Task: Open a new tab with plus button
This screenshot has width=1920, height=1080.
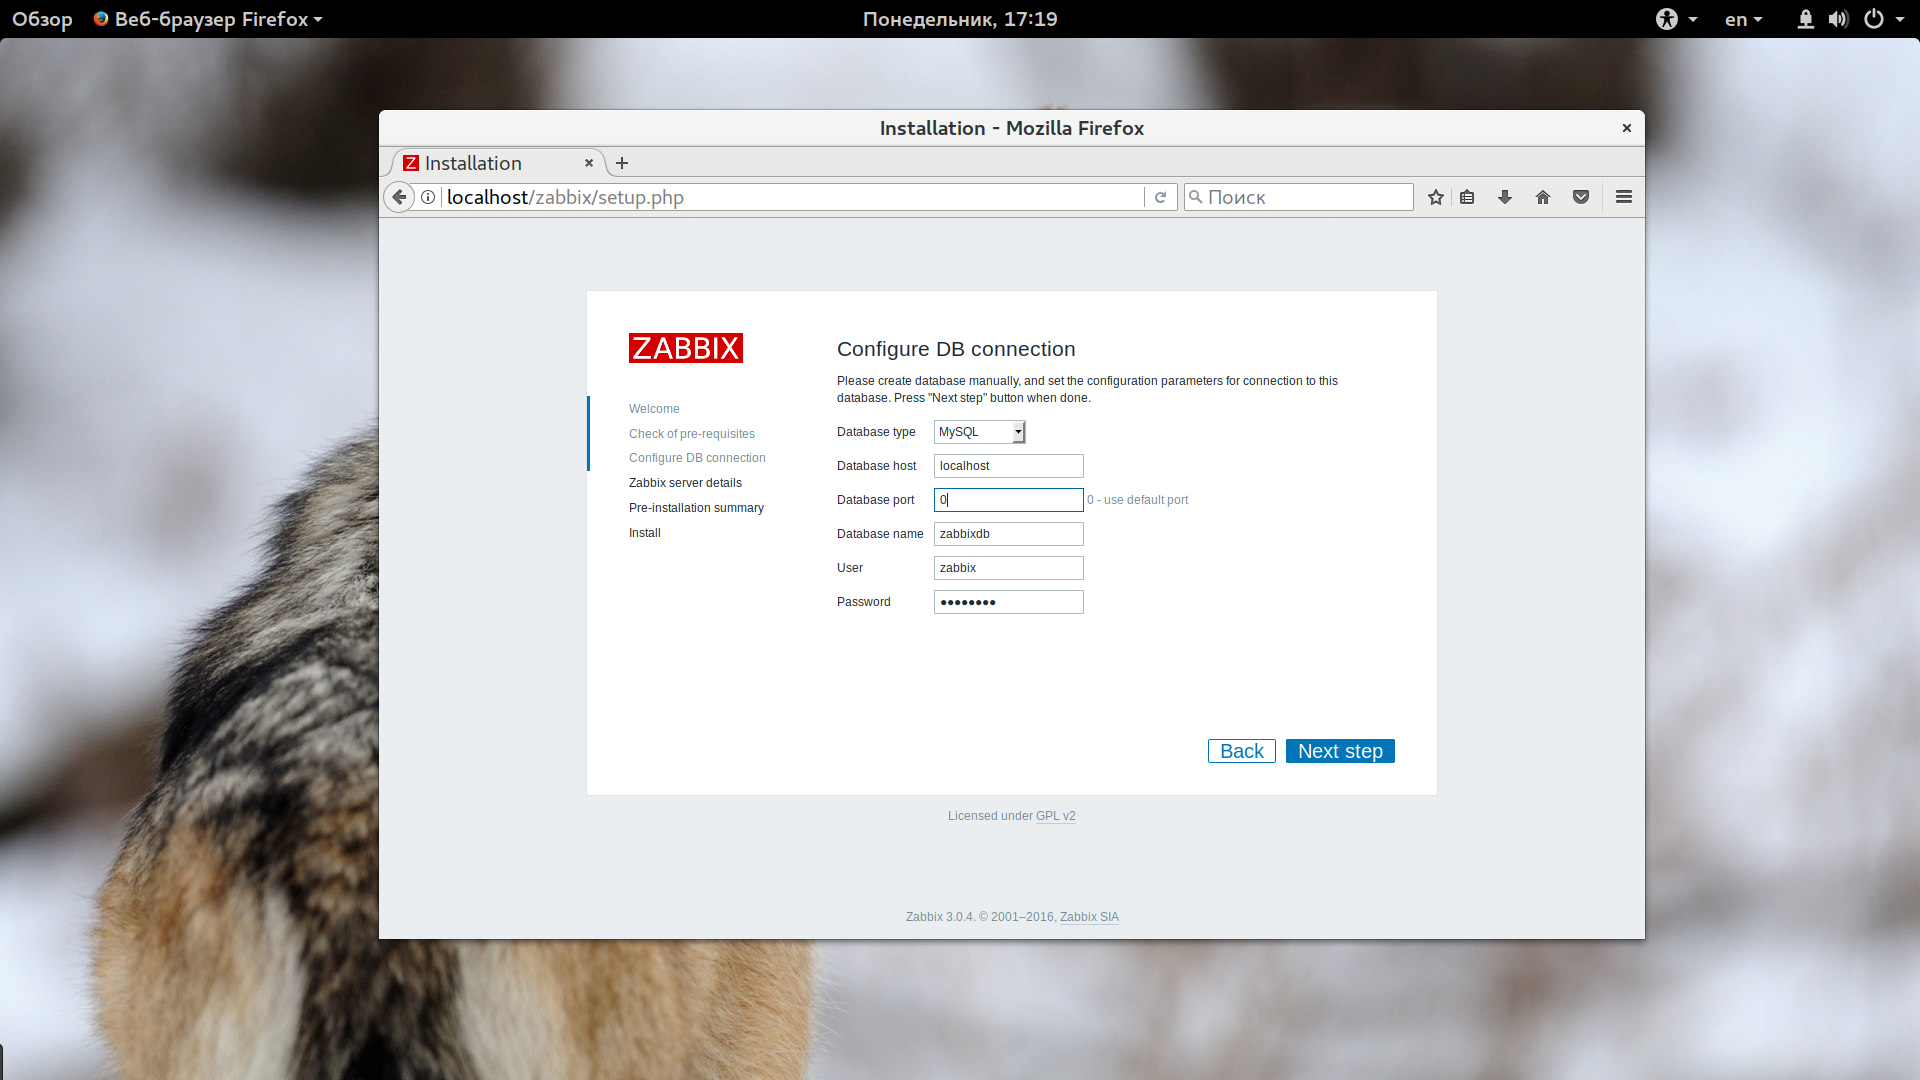Action: [622, 163]
